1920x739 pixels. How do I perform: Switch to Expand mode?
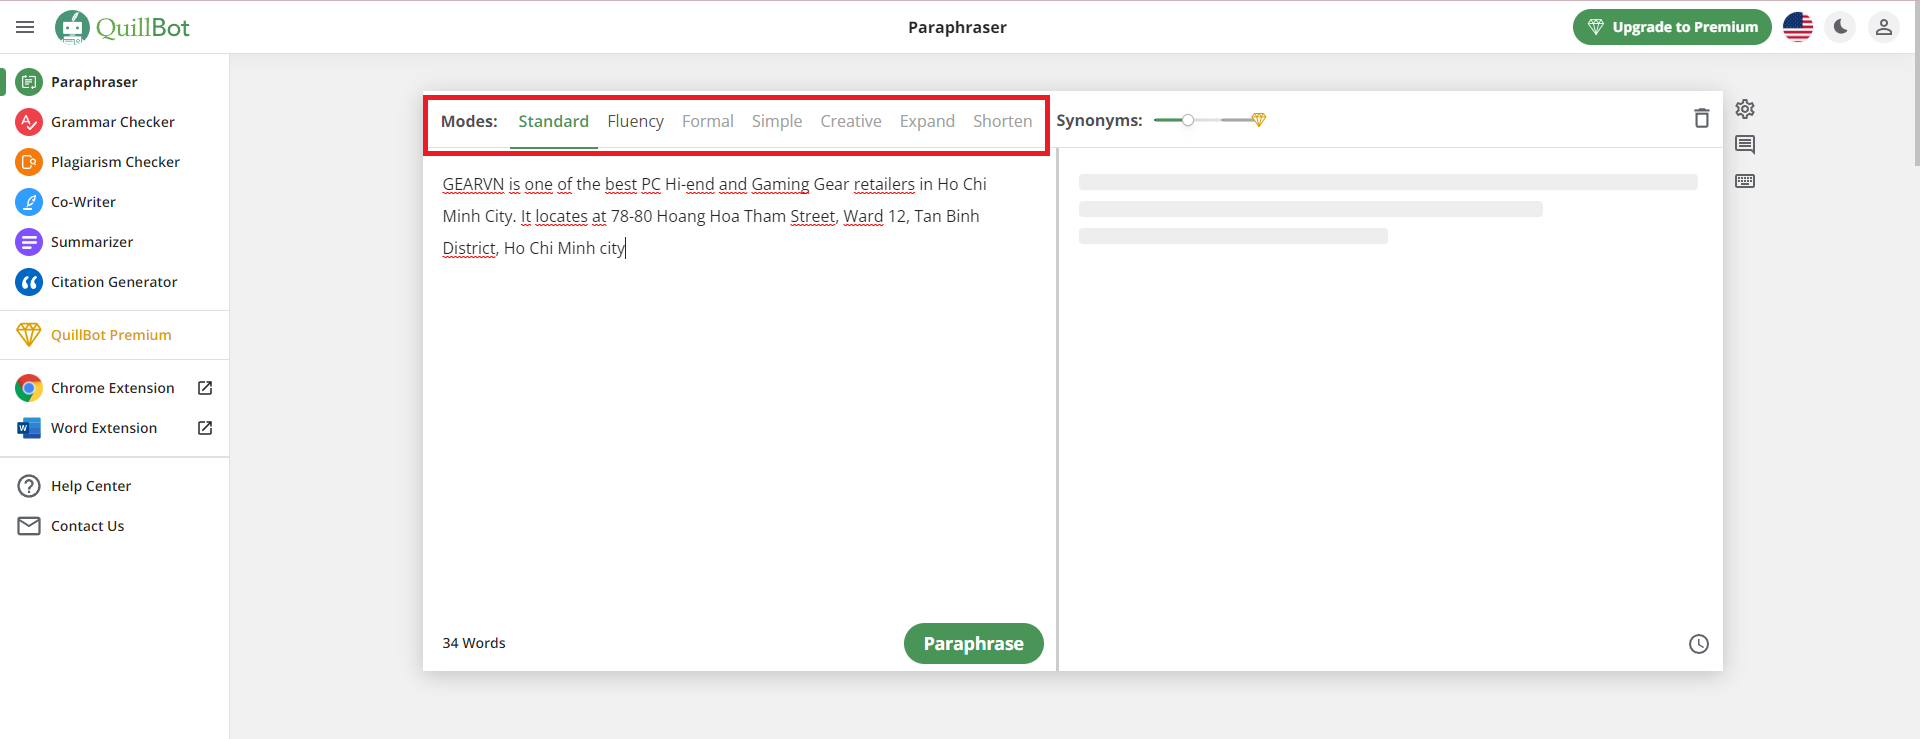point(927,121)
